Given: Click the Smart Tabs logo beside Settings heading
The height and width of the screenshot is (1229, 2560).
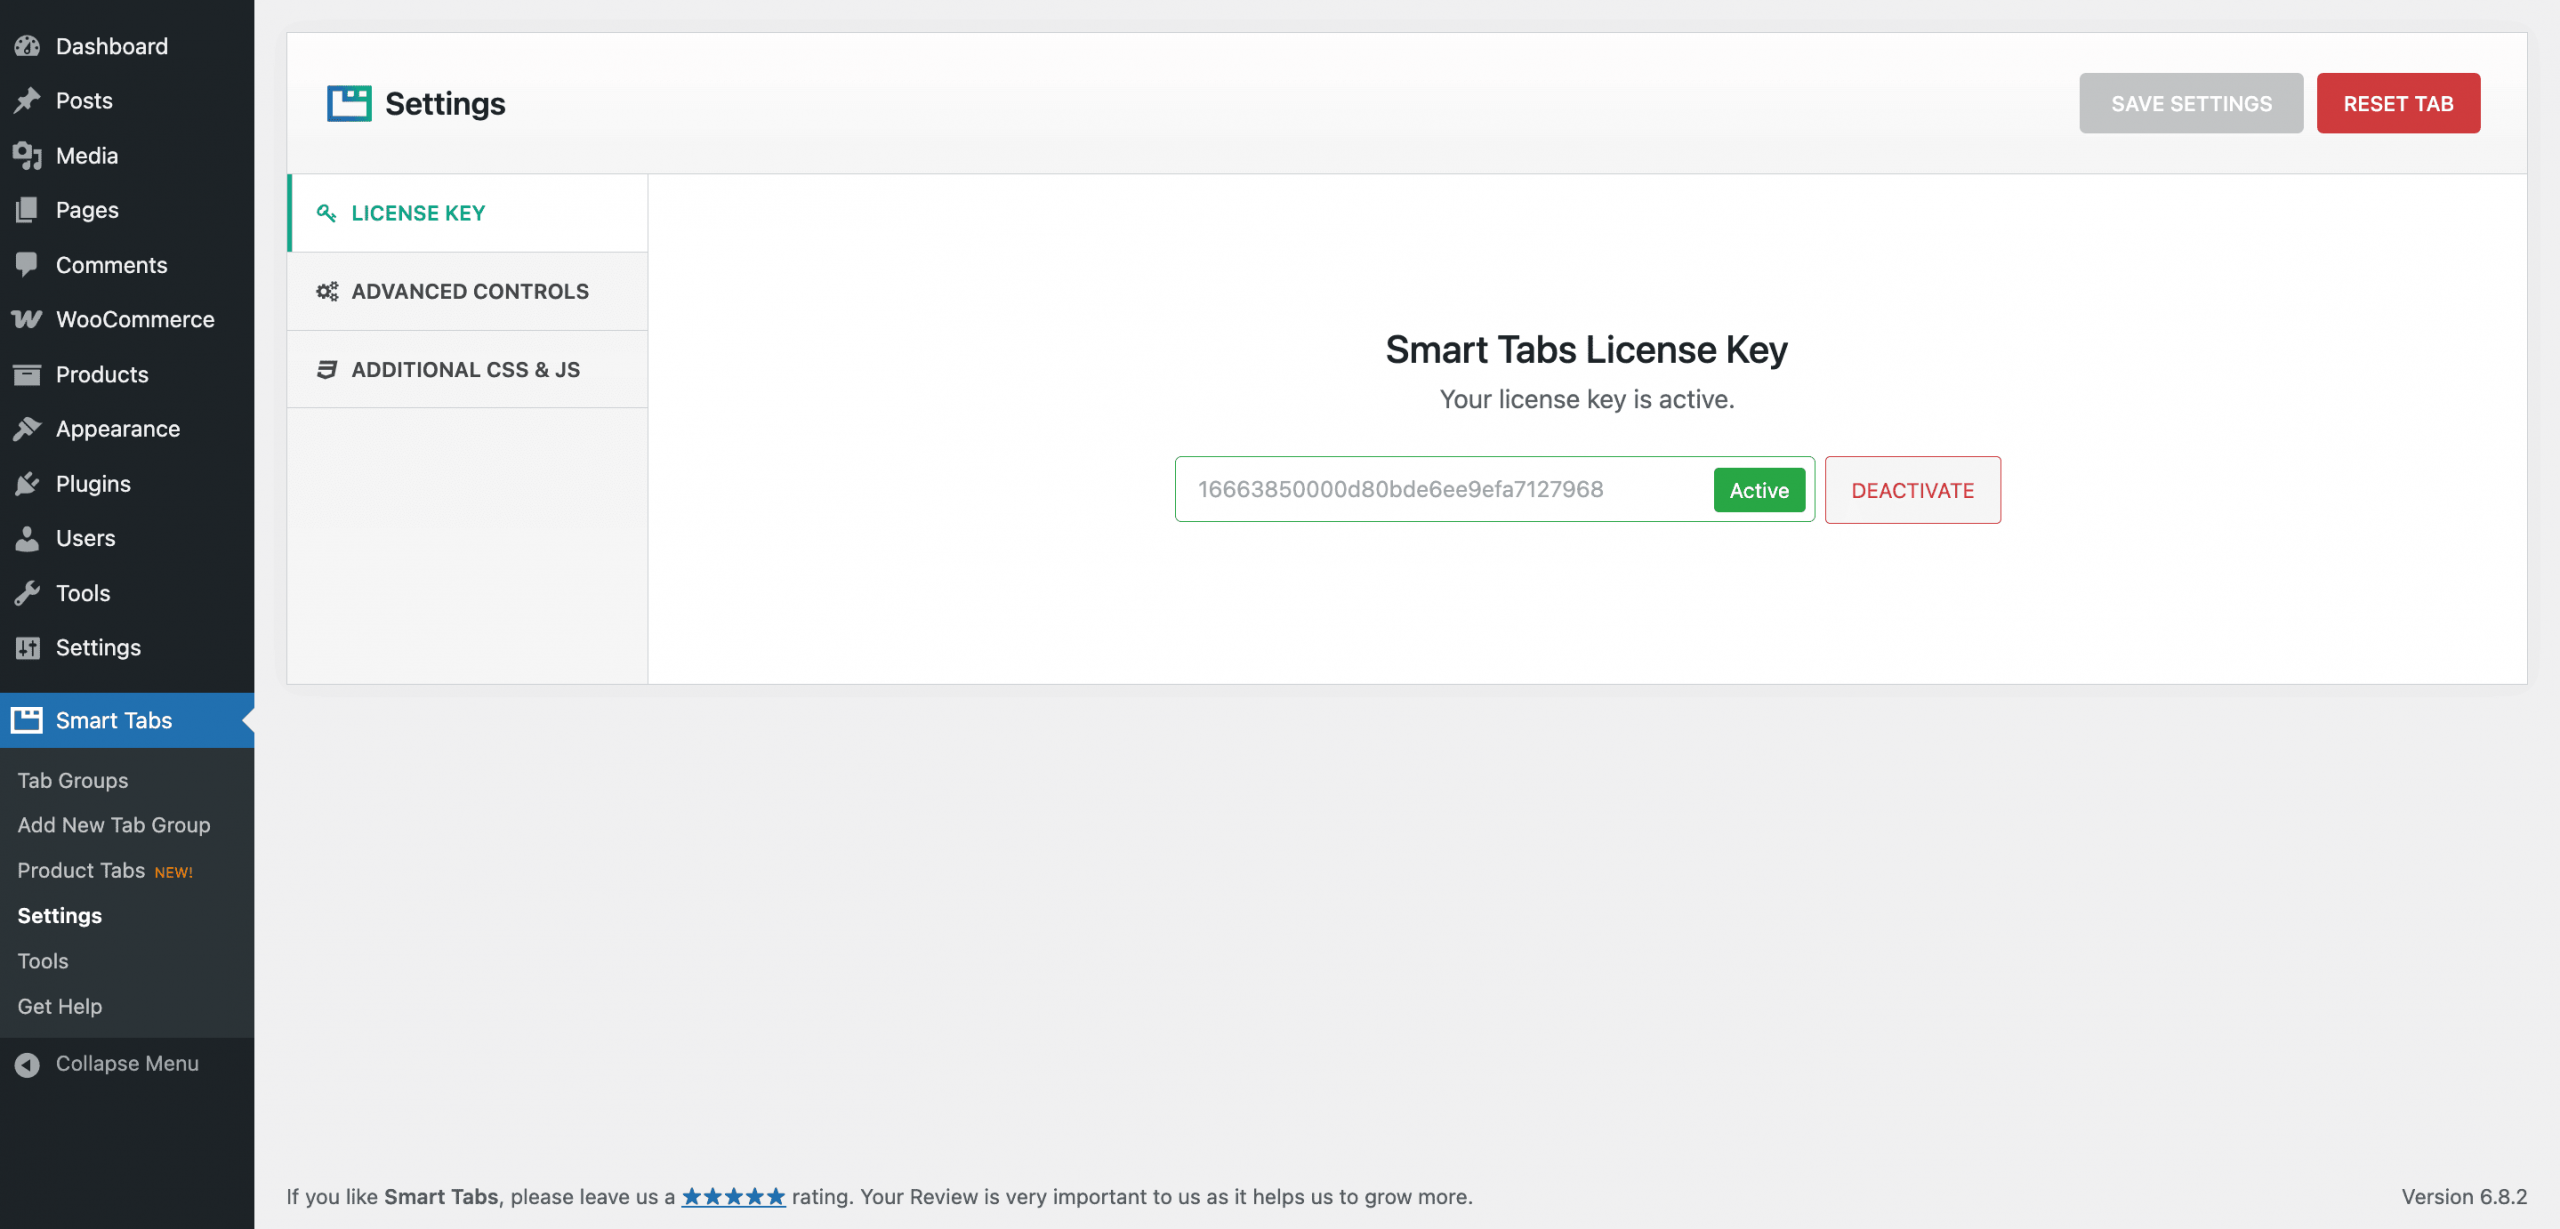Looking at the screenshot, I should click(349, 103).
